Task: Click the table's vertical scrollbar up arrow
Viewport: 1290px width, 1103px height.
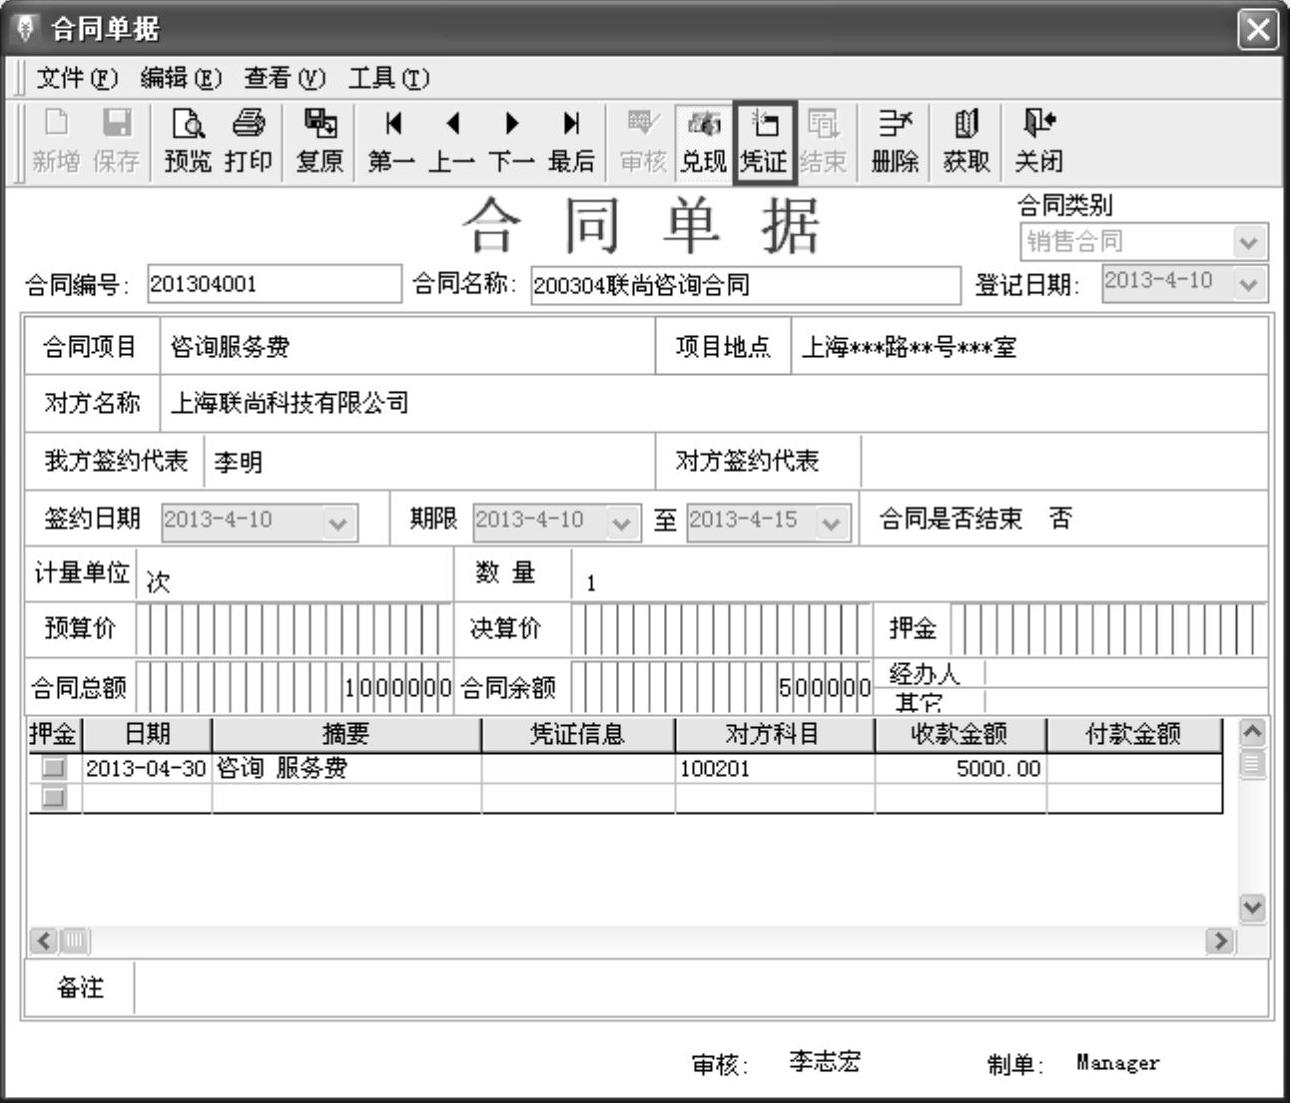Action: click(1252, 732)
